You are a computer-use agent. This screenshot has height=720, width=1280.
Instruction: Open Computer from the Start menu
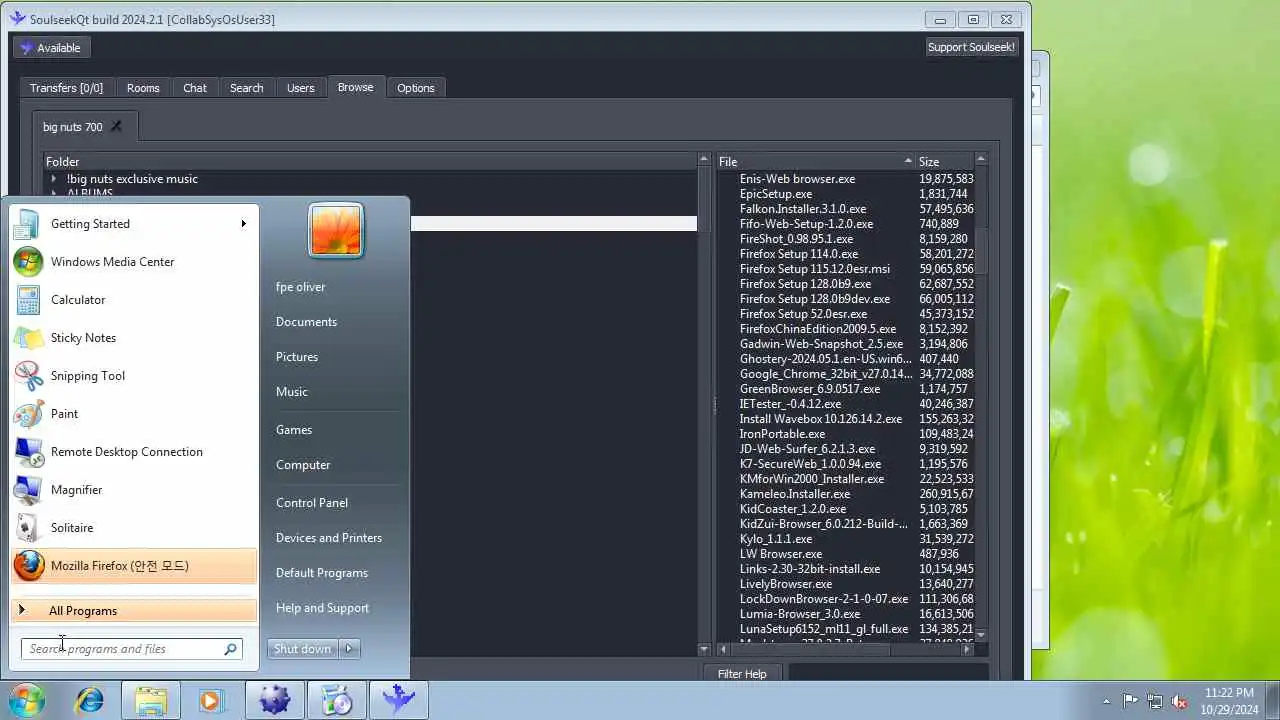coord(303,465)
